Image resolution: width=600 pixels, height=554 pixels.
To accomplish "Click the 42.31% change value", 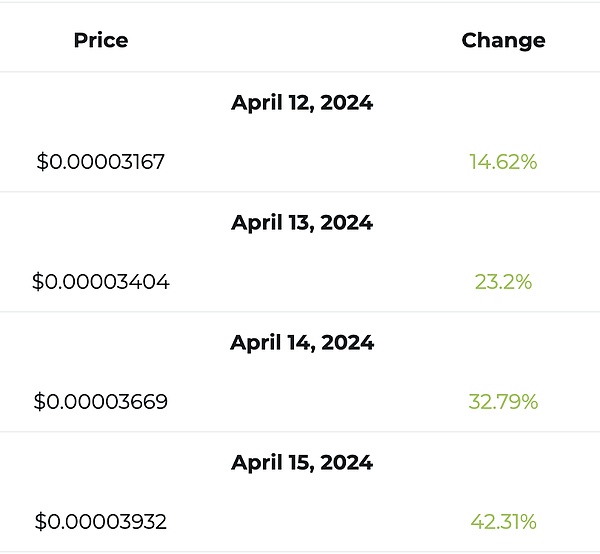I will pos(503,522).
